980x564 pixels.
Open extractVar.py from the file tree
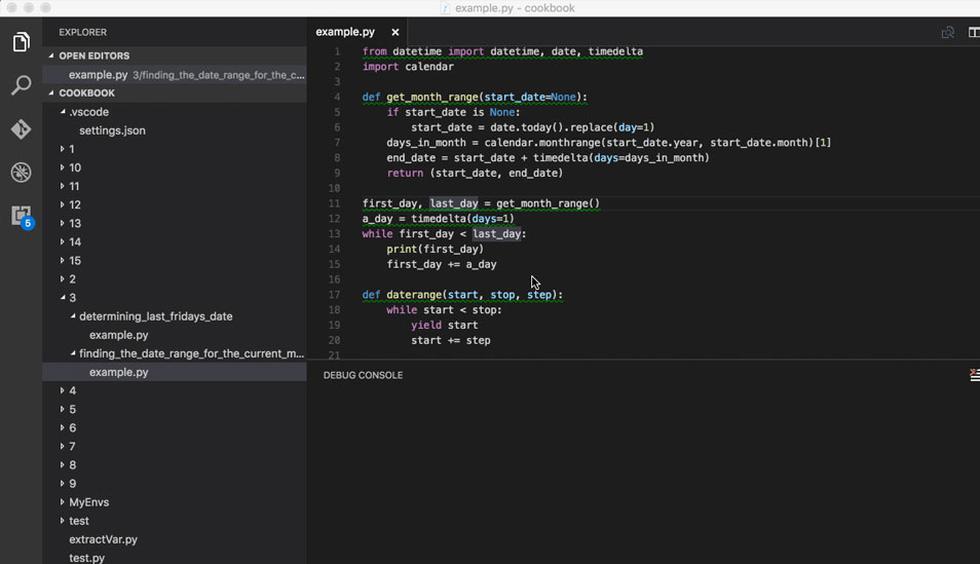[x=103, y=539]
